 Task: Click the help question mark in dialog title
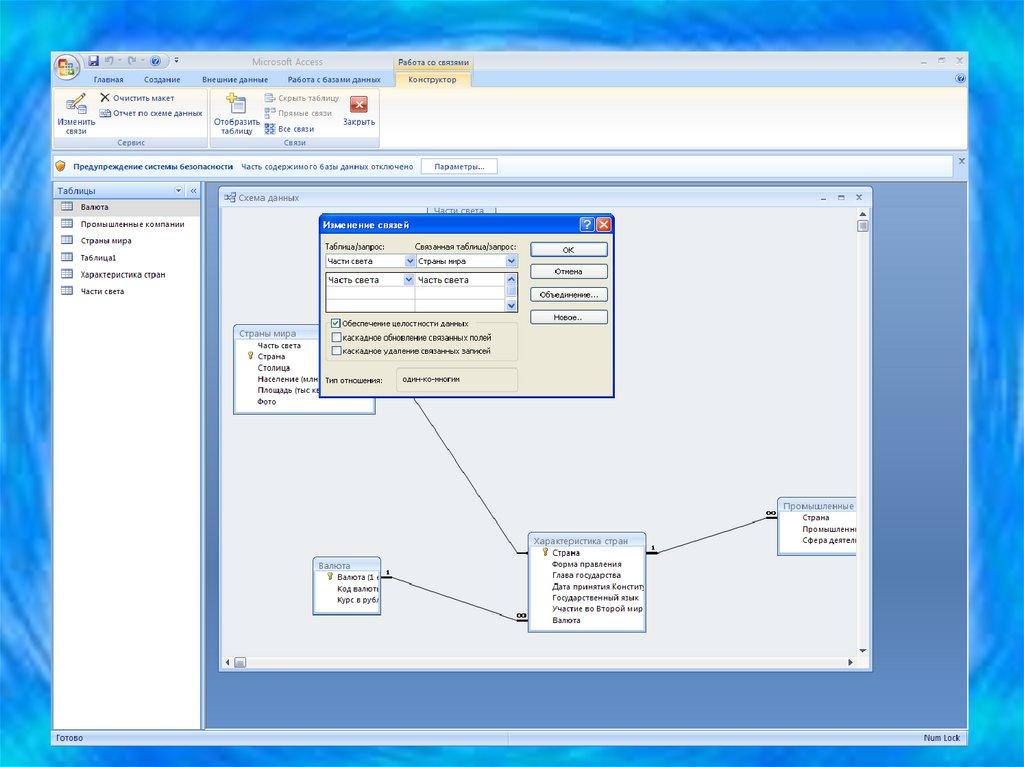[586, 225]
